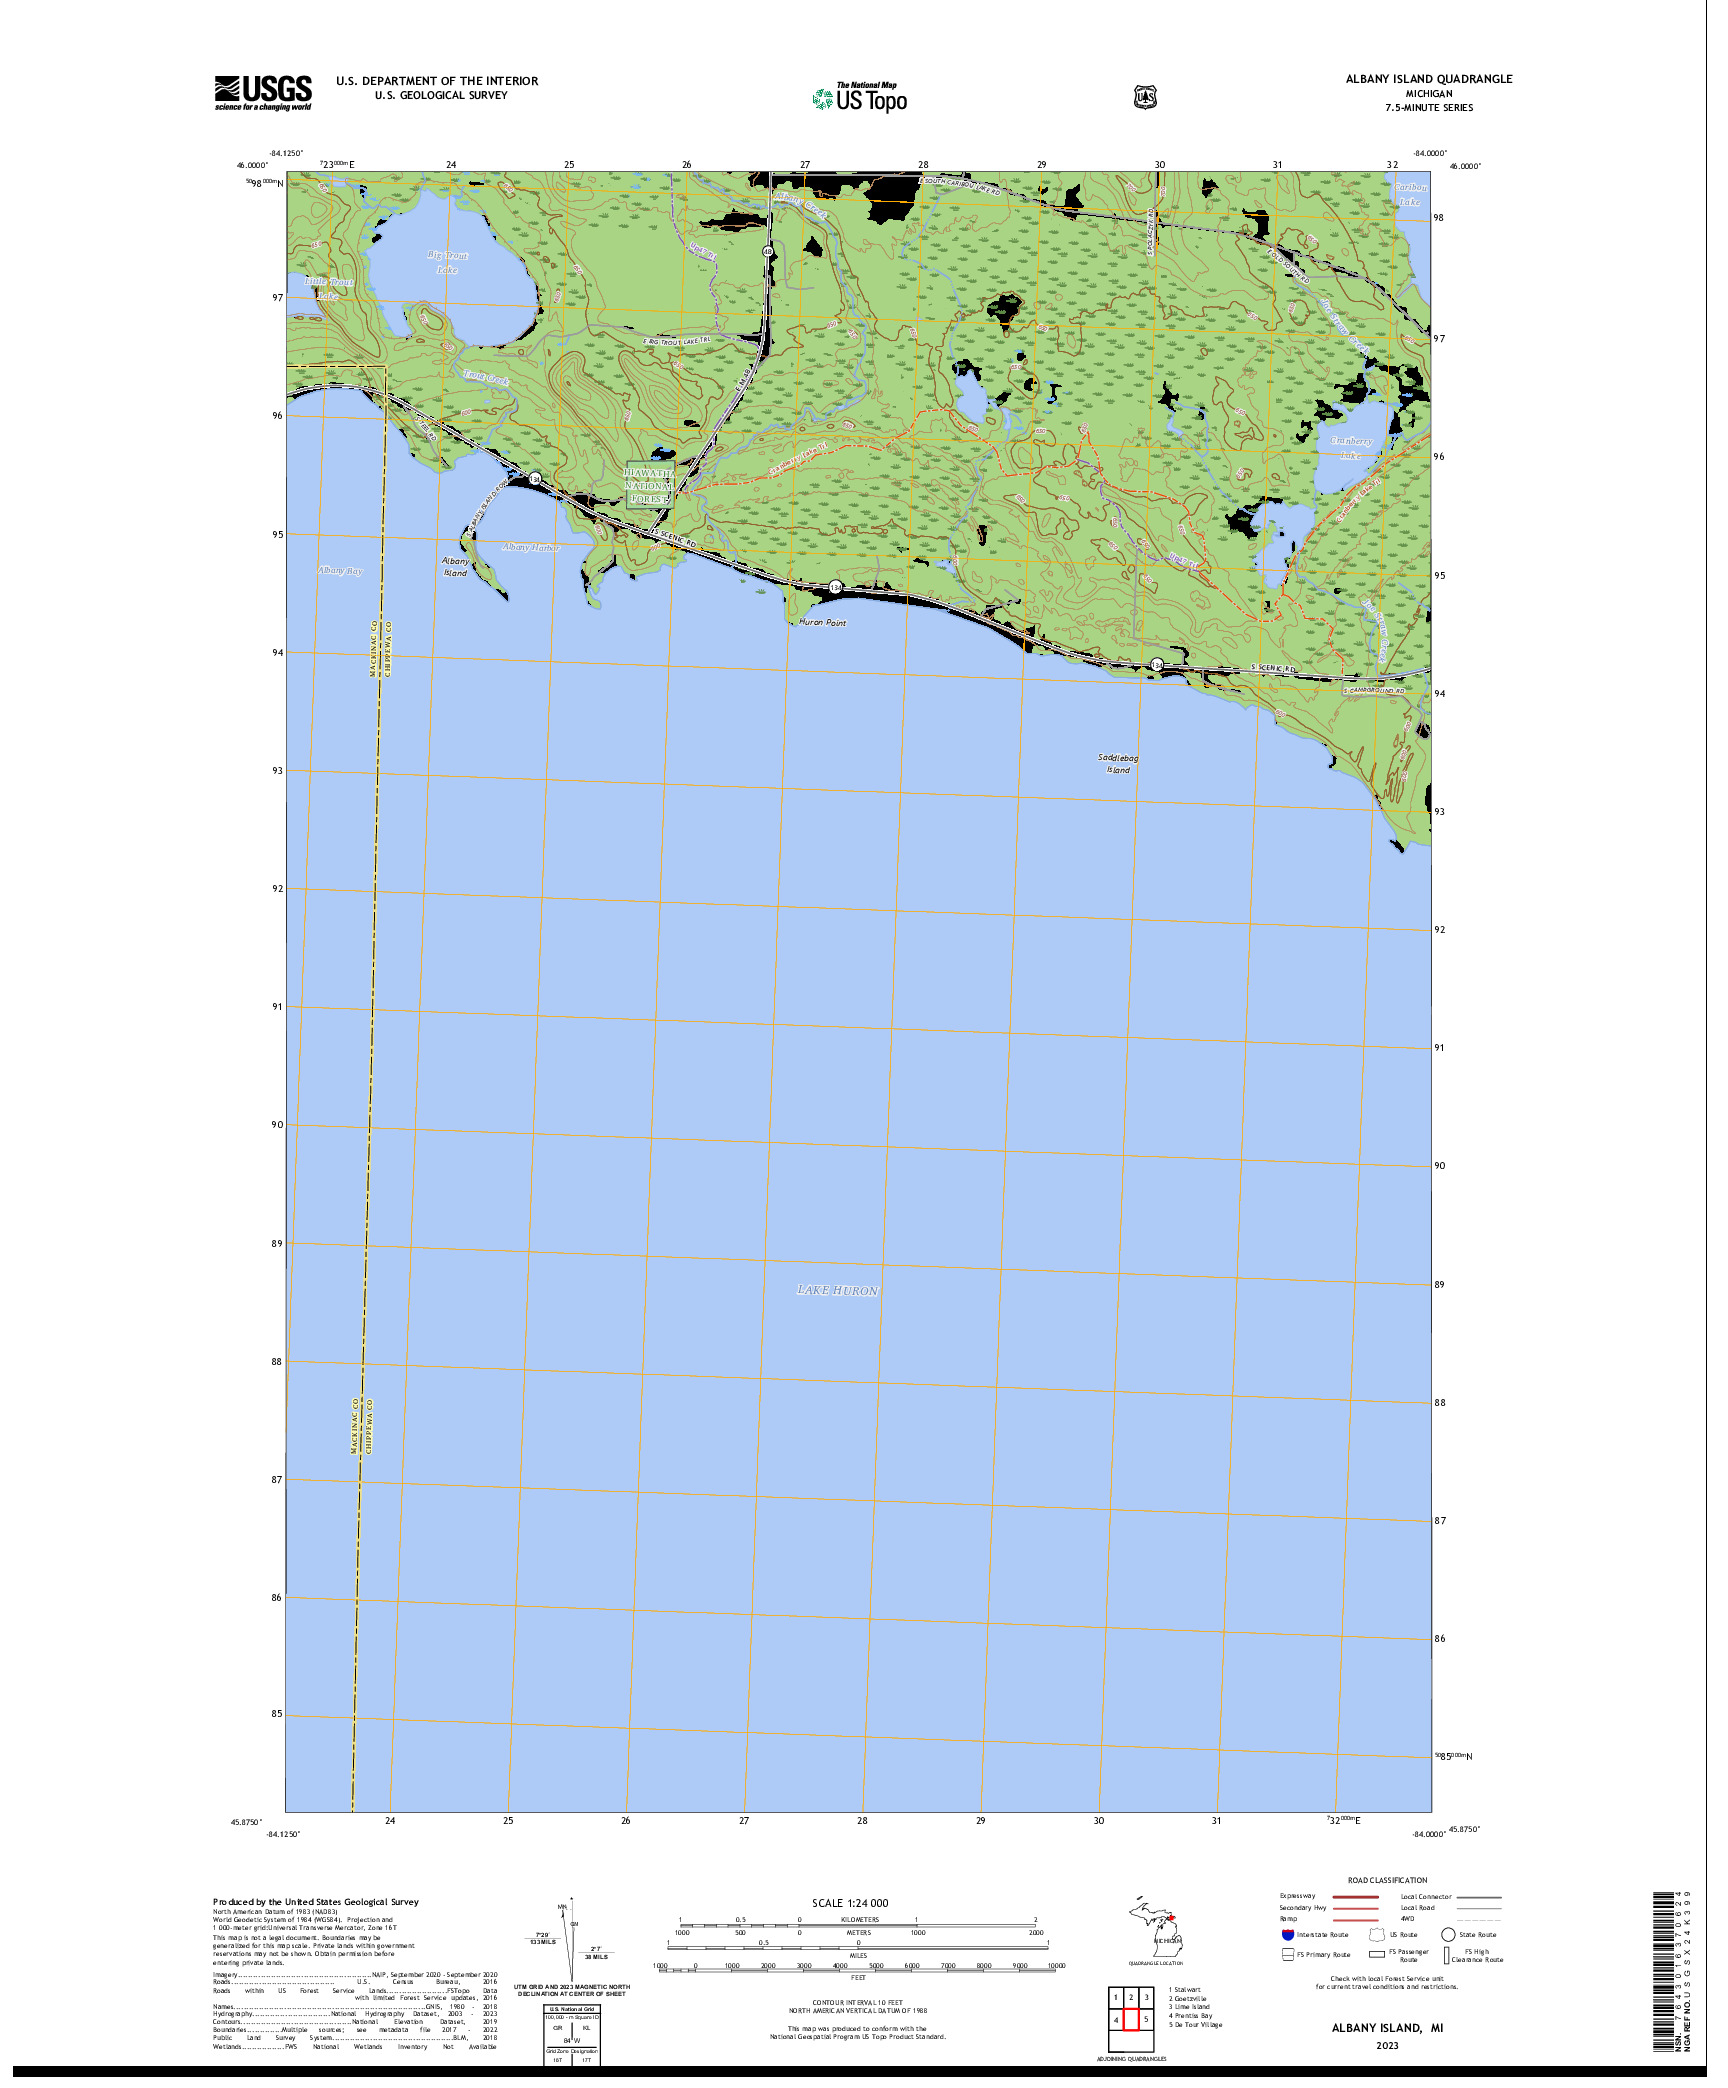Click the 'Albany Bay' label
The width and height of the screenshot is (1728, 2088).
340,570
